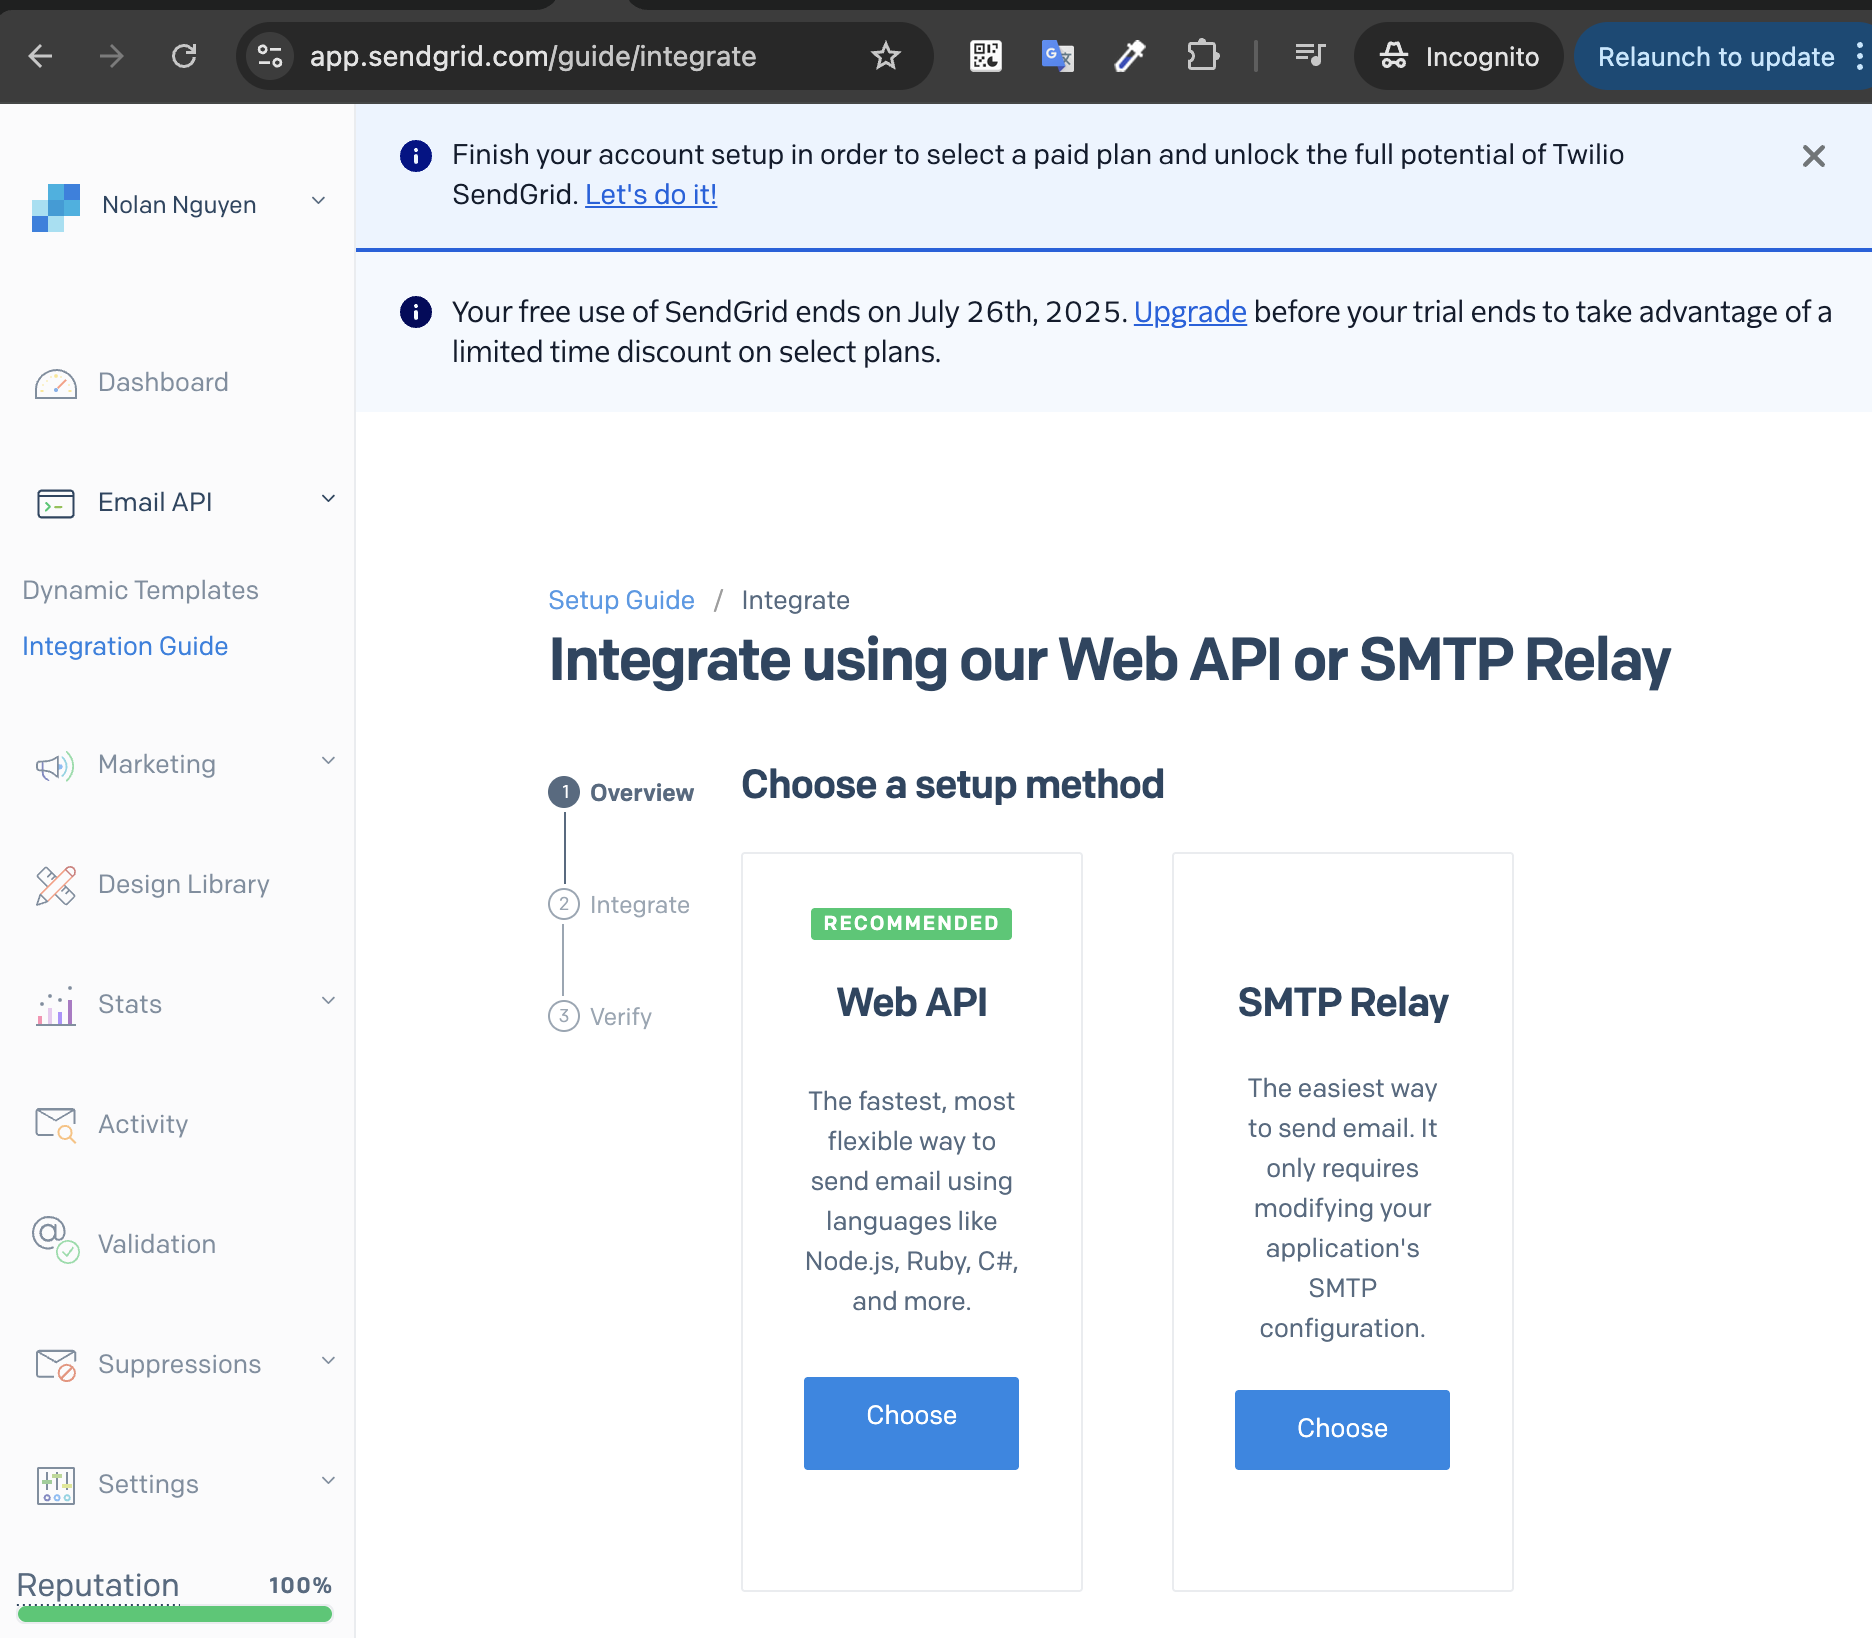This screenshot has height=1638, width=1872.
Task: Expand the Nolan Nguyen account dropdown
Action: pos(318,201)
